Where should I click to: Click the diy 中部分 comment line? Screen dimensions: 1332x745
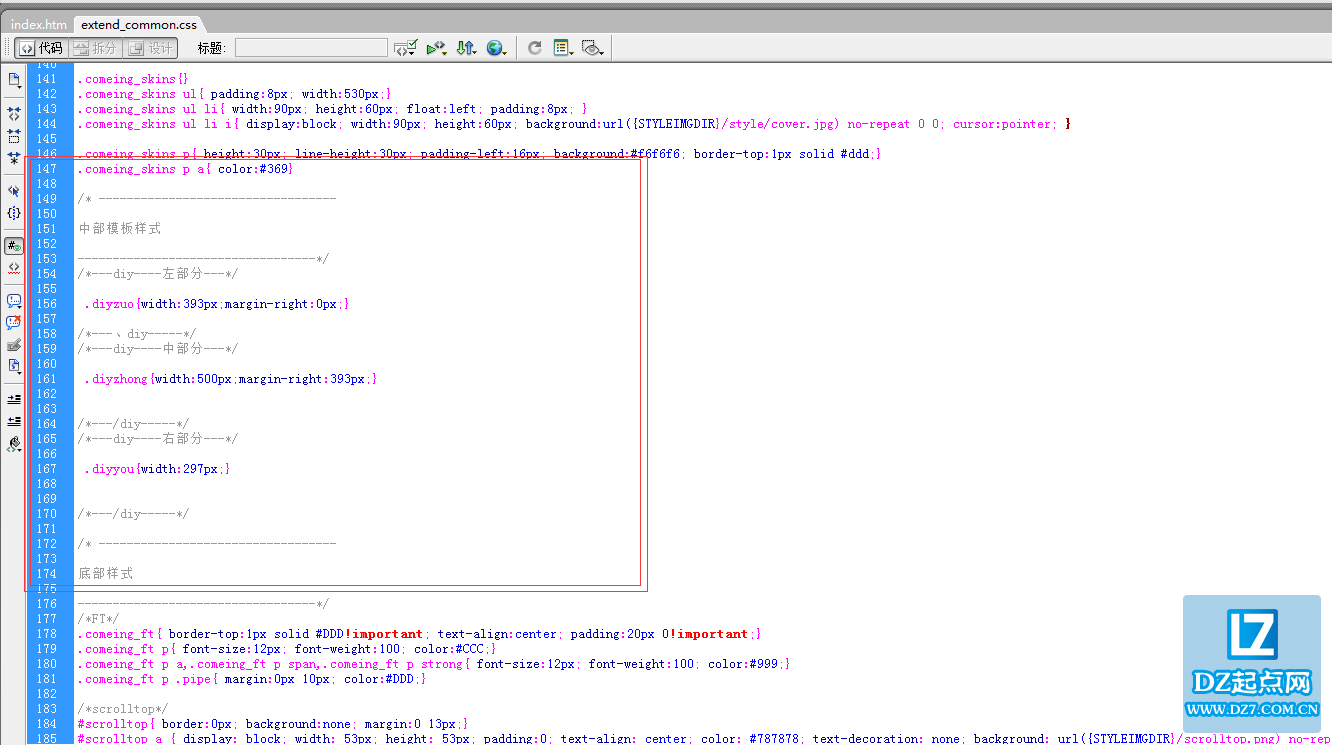(158, 349)
